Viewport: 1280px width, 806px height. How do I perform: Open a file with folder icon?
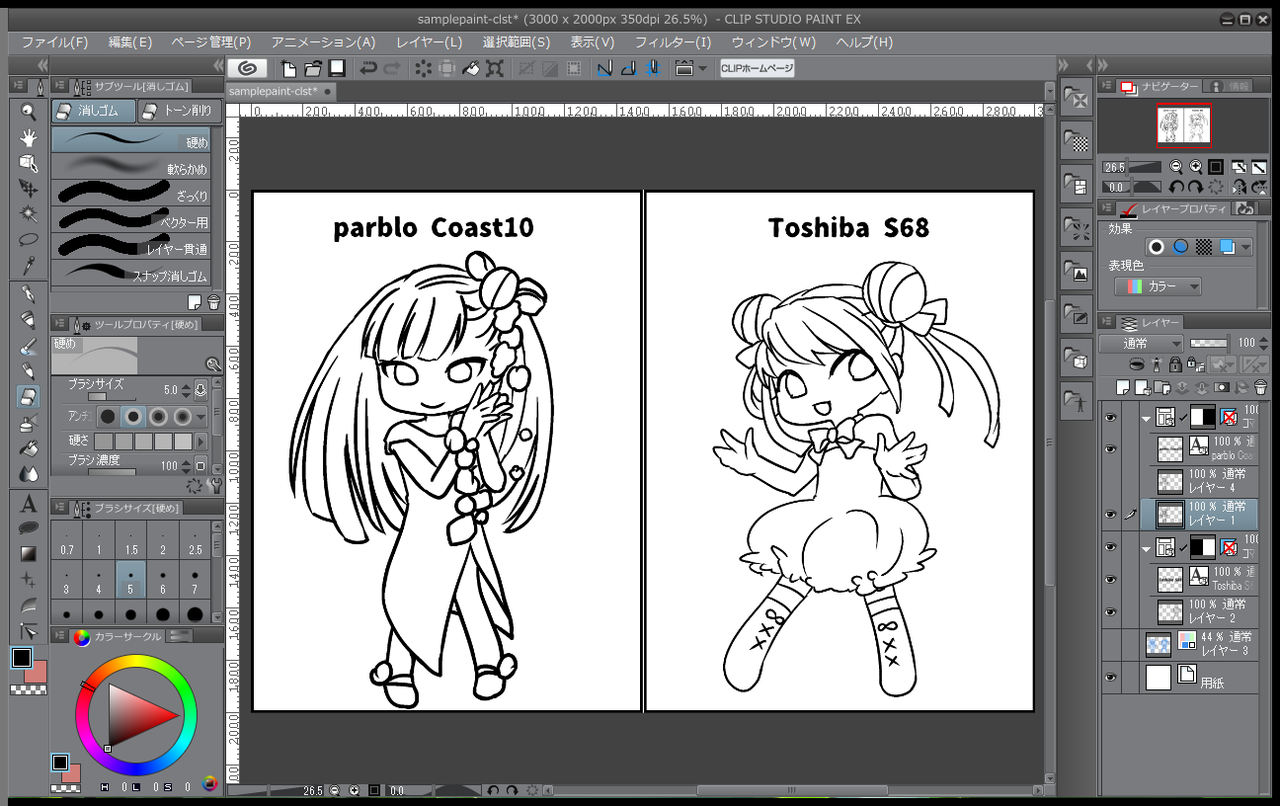coord(313,68)
